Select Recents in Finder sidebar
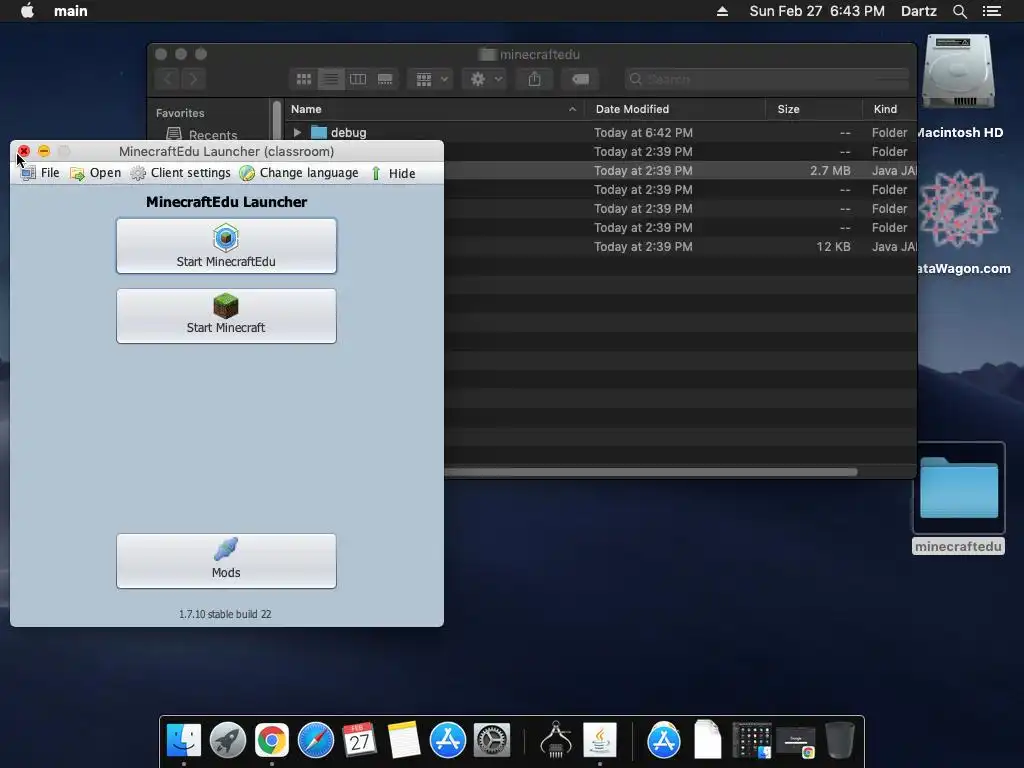Image resolution: width=1024 pixels, height=768 pixels. (x=202, y=135)
